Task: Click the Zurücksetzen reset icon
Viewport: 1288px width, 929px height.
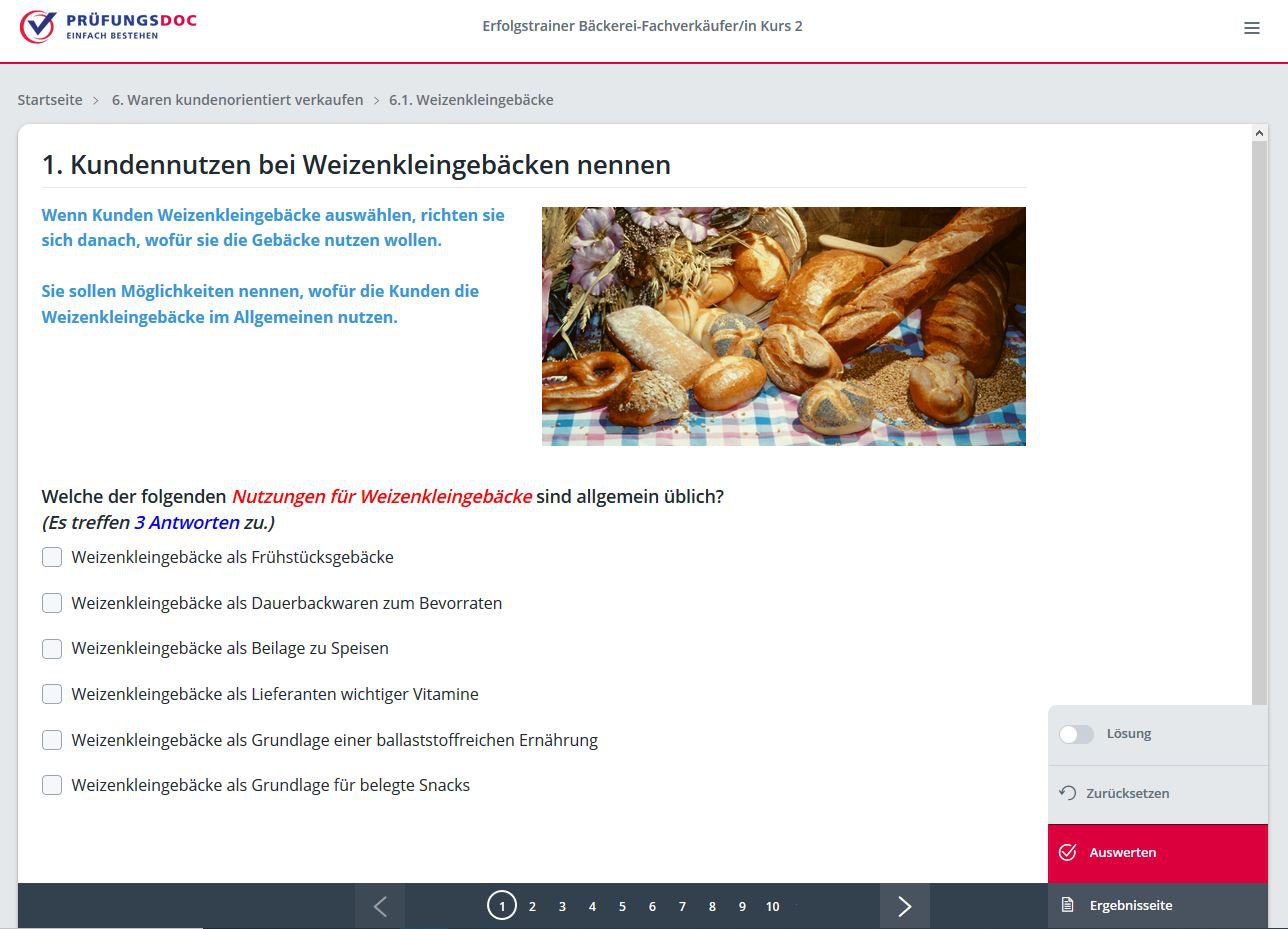Action: tap(1068, 793)
